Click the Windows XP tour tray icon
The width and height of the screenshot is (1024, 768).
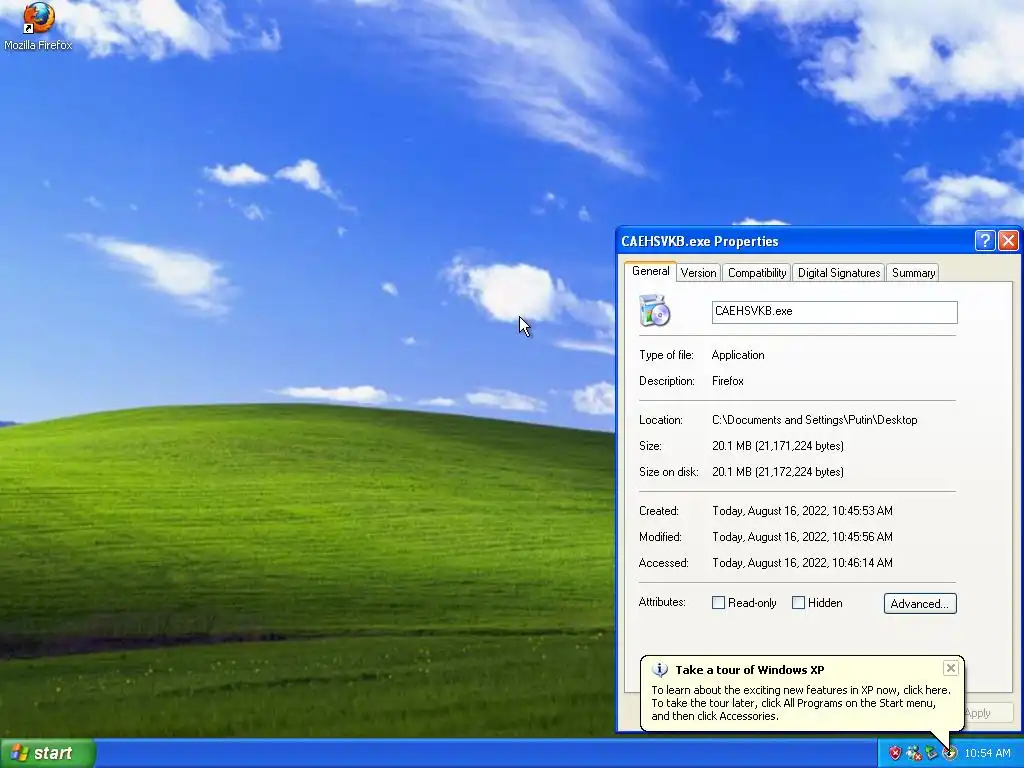[950, 753]
